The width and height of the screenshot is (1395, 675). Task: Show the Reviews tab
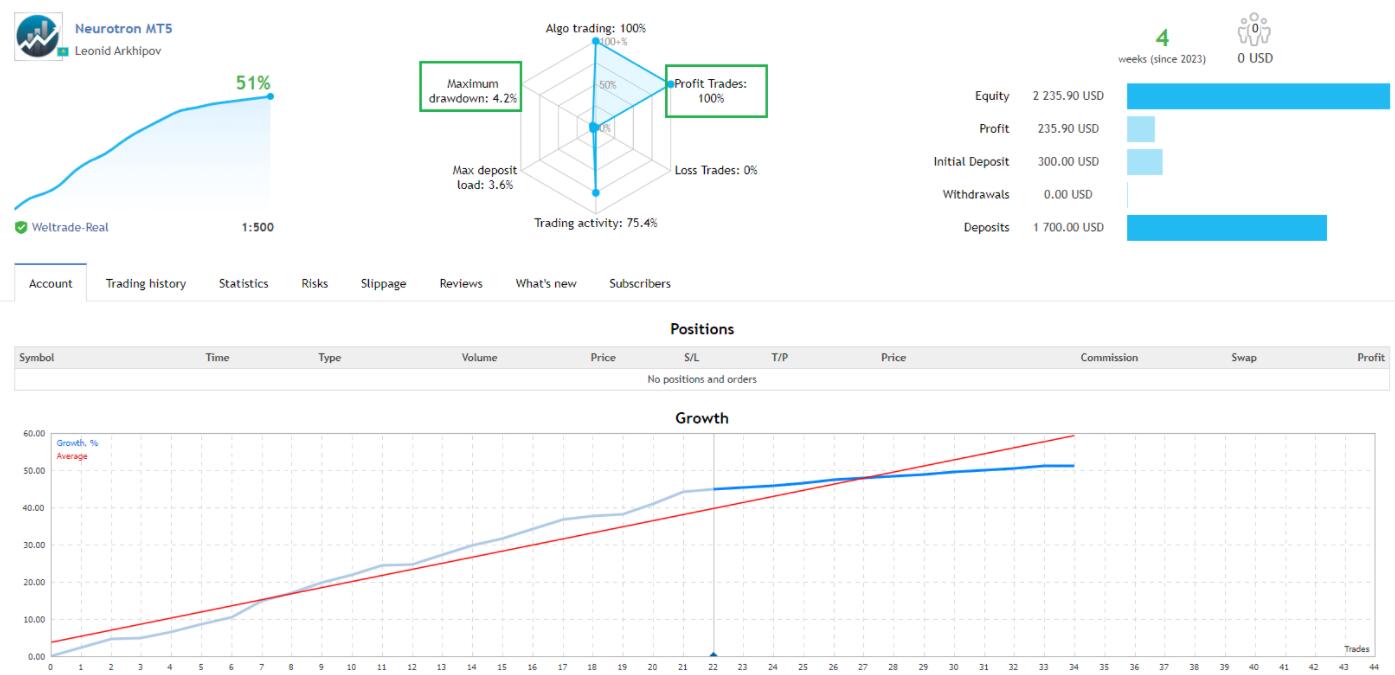pos(461,284)
